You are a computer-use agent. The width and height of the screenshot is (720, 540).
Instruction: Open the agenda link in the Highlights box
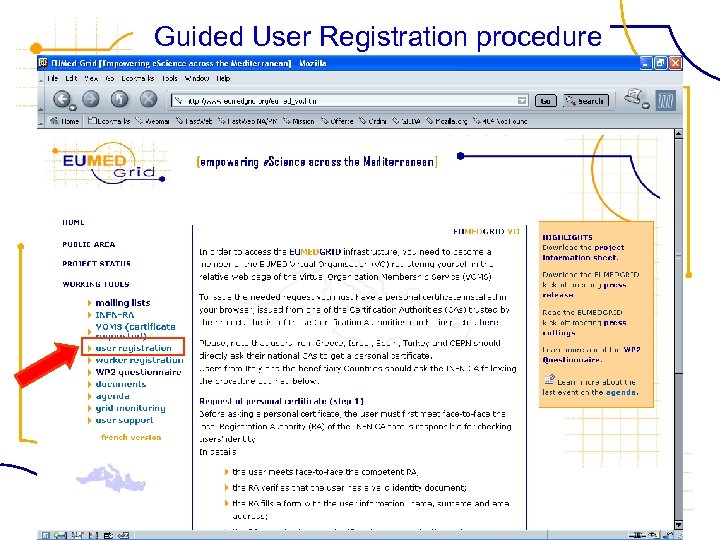click(x=621, y=392)
